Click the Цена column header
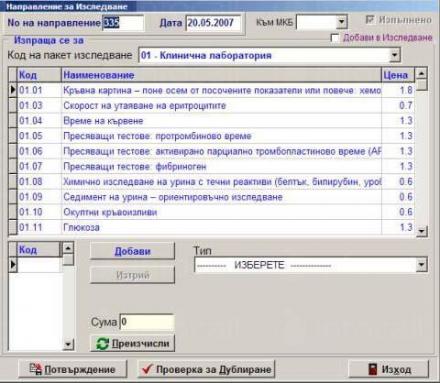The width and height of the screenshot is (440, 383). [398, 75]
